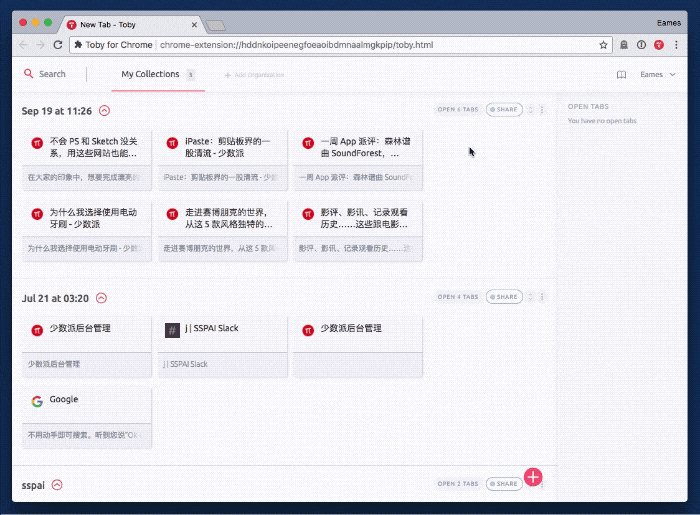
Task: Collapse the Jul 21 at 03:20 collection
Action: click(x=101, y=298)
